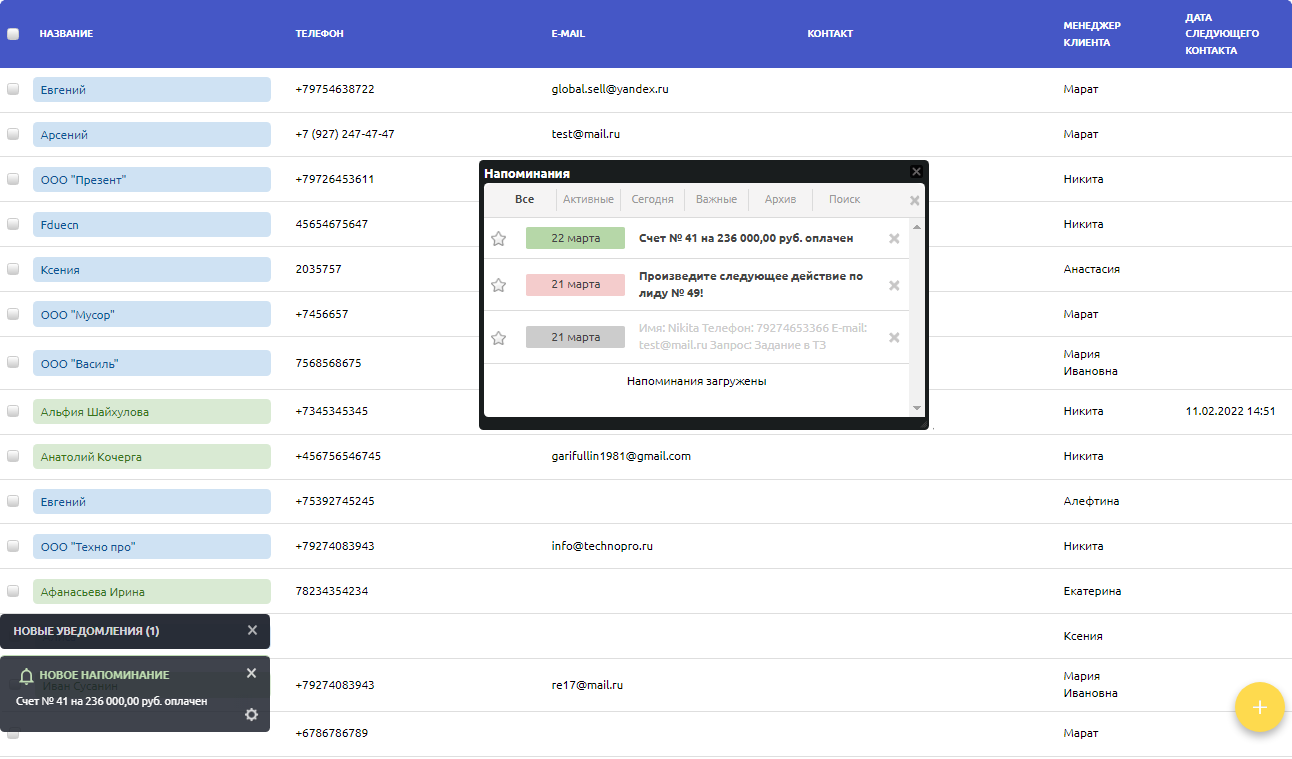
Task: Click the yellow plus add button
Action: (x=1259, y=707)
